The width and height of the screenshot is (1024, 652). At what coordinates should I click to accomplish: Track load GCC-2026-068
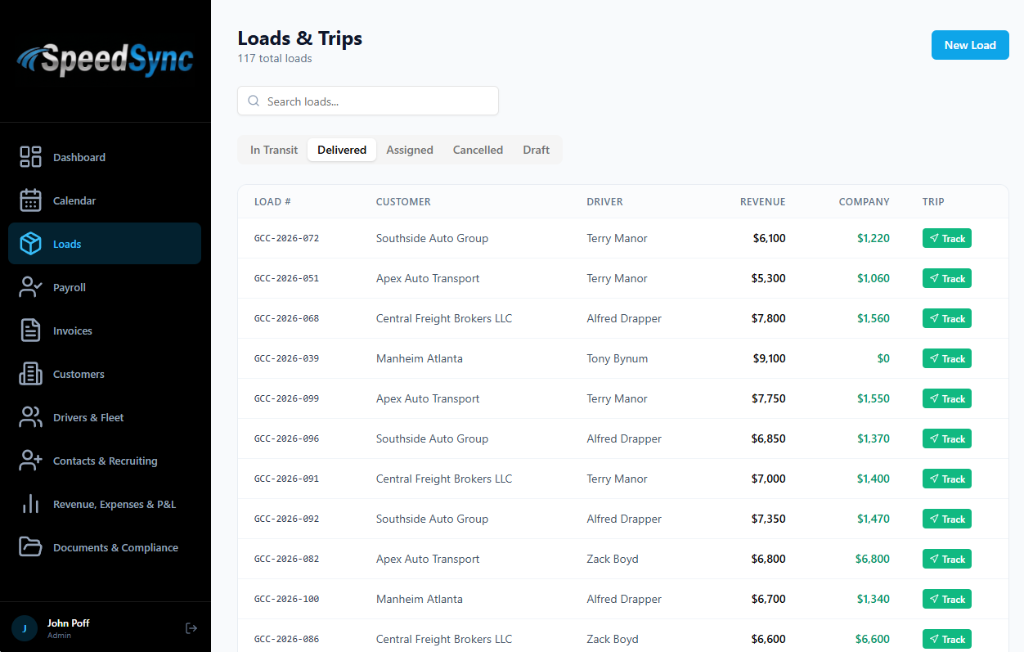pos(947,319)
